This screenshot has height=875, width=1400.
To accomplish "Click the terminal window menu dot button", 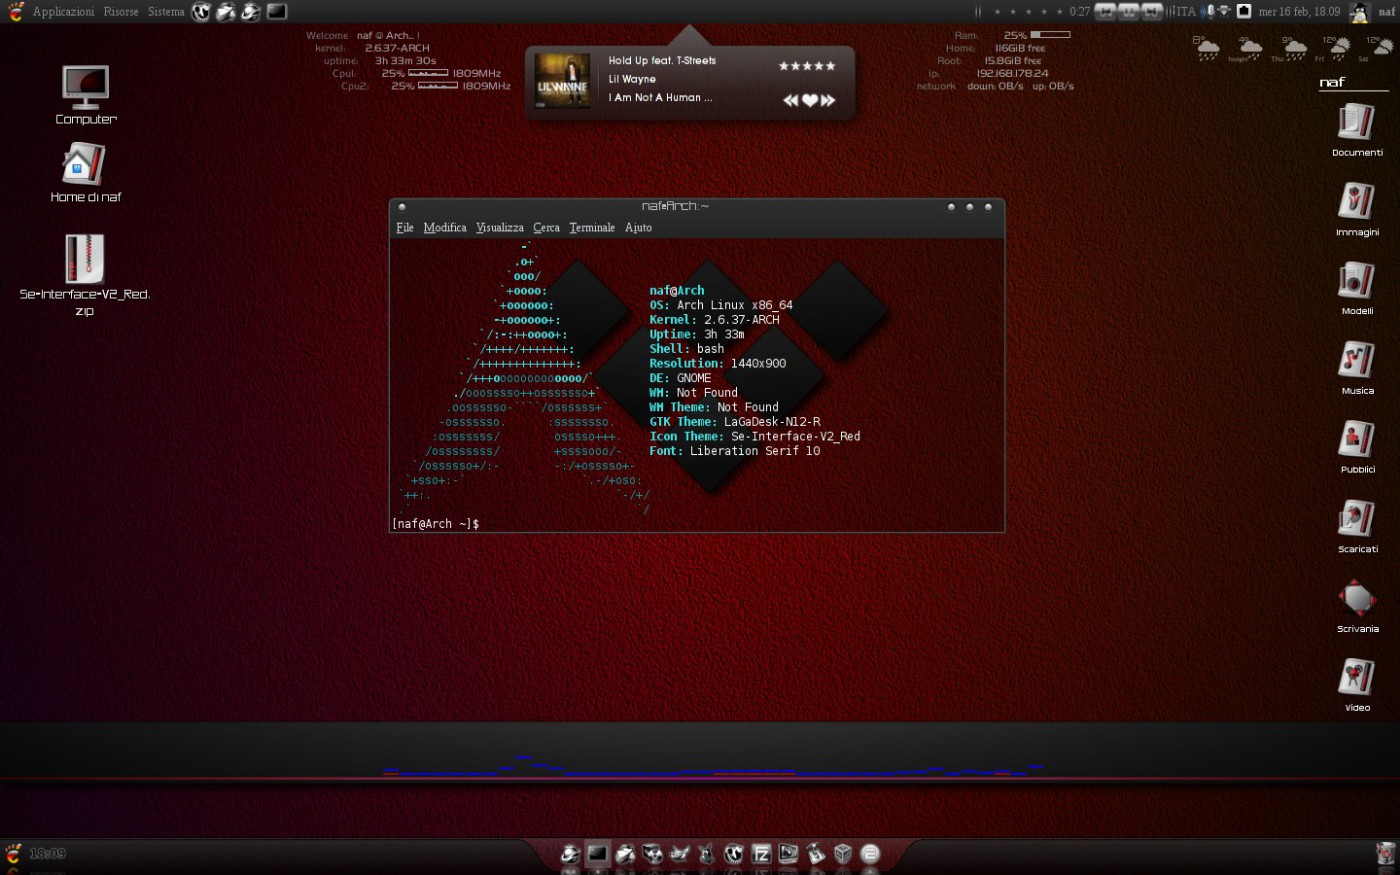I will point(402,207).
